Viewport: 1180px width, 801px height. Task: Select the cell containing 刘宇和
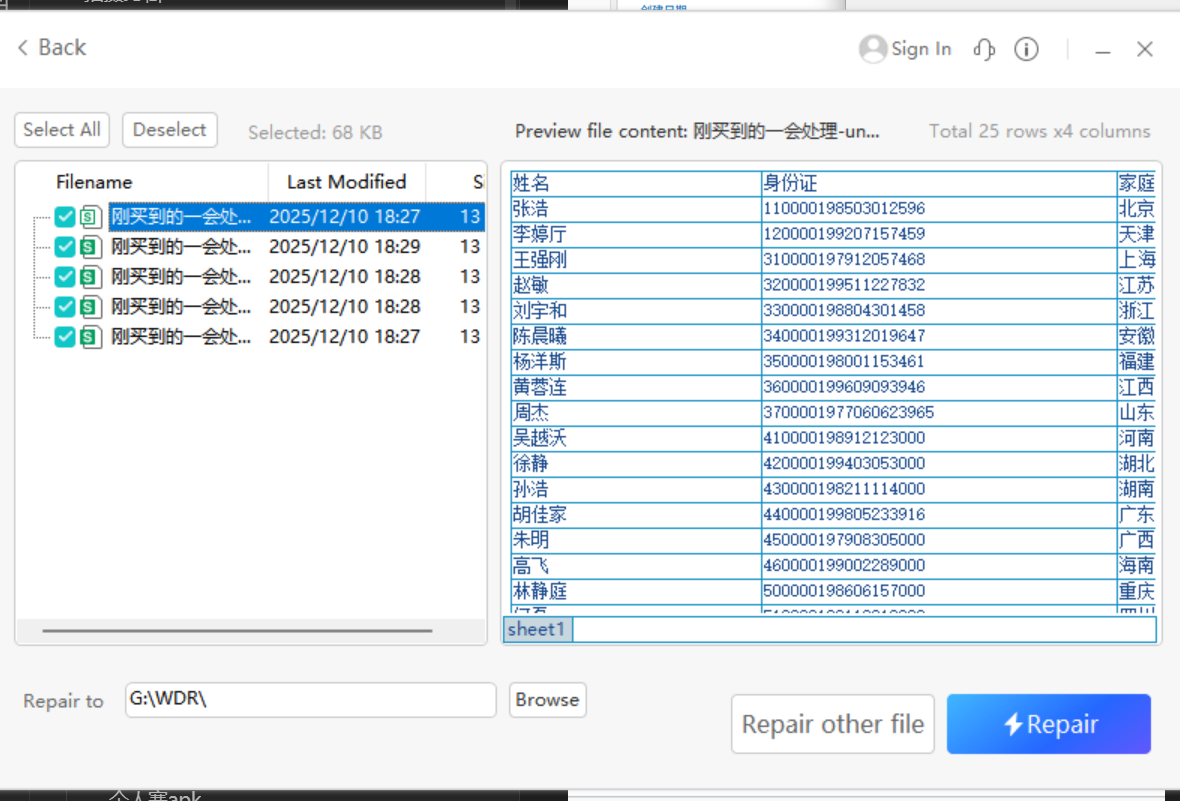click(636, 311)
